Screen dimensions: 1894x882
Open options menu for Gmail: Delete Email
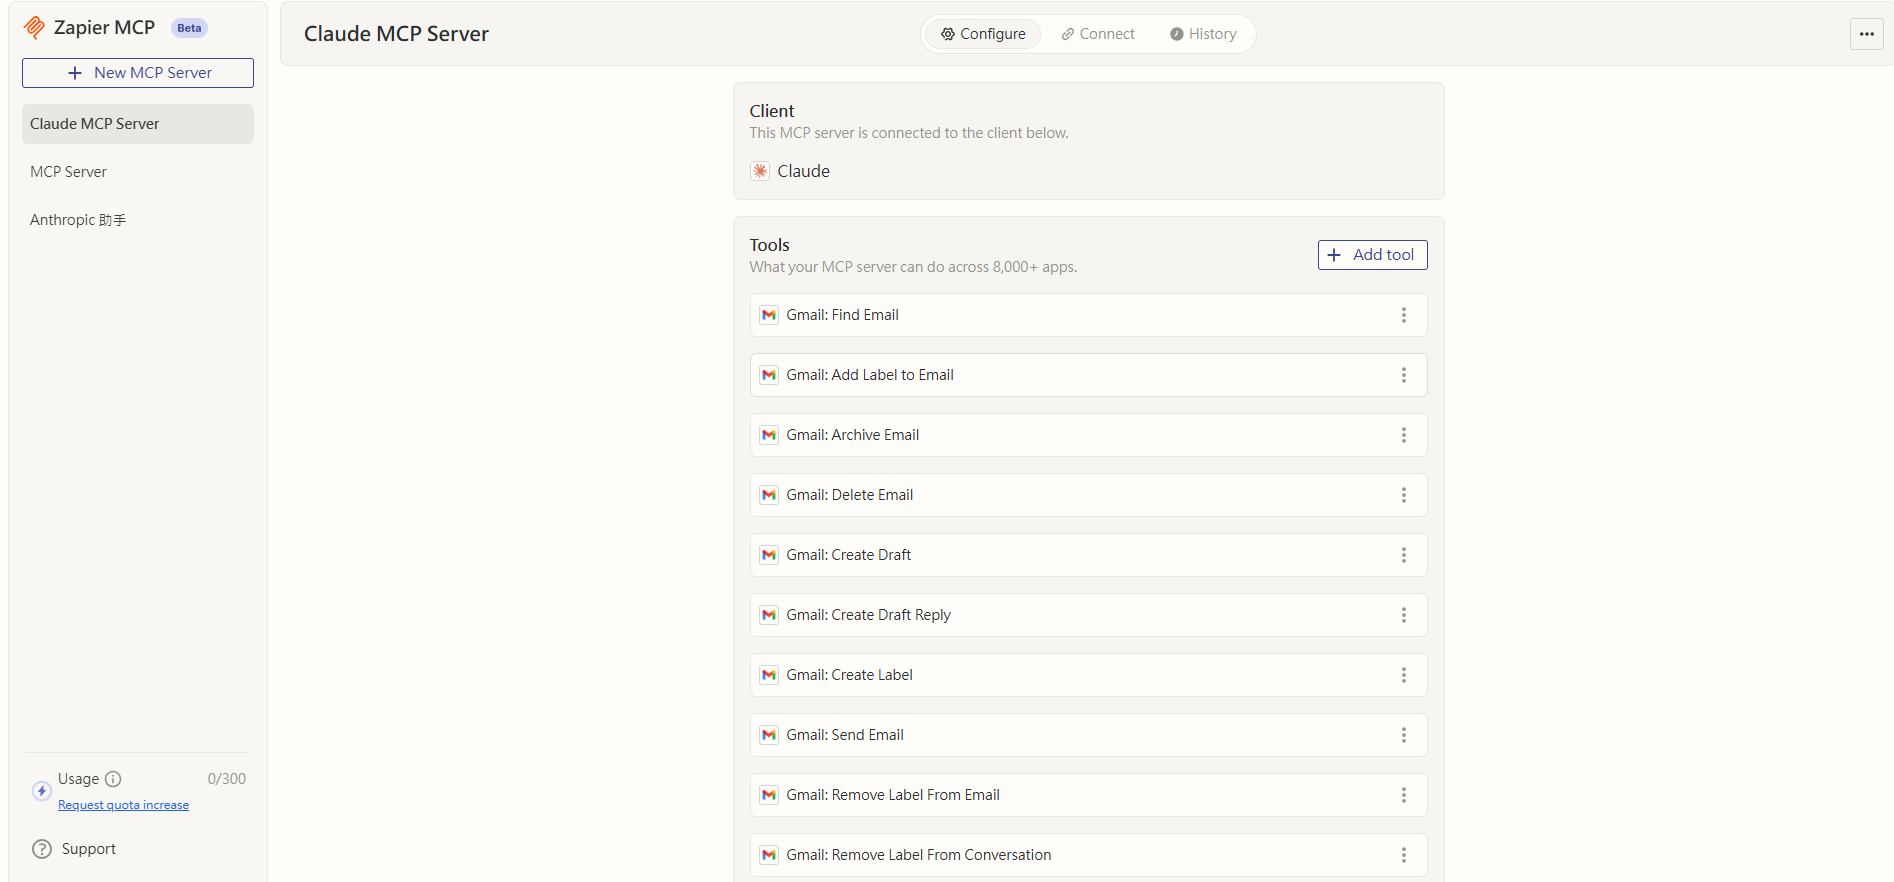[1403, 495]
